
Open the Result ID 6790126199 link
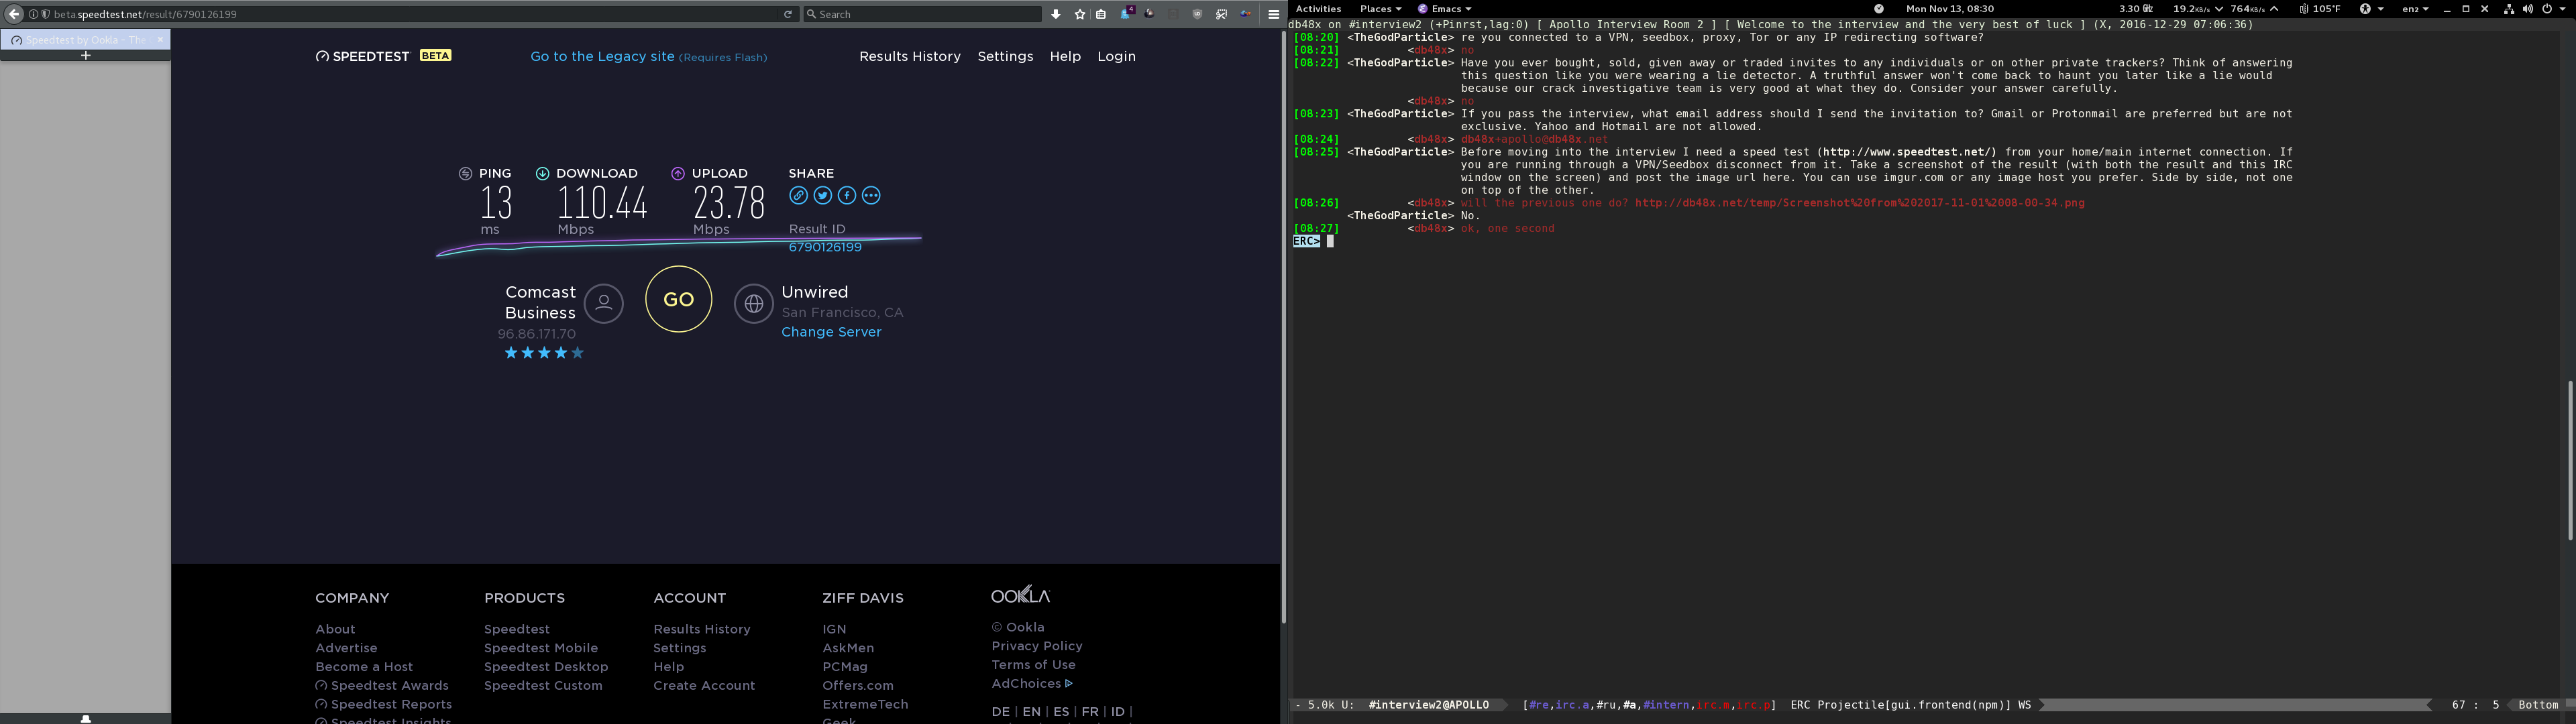(x=825, y=247)
